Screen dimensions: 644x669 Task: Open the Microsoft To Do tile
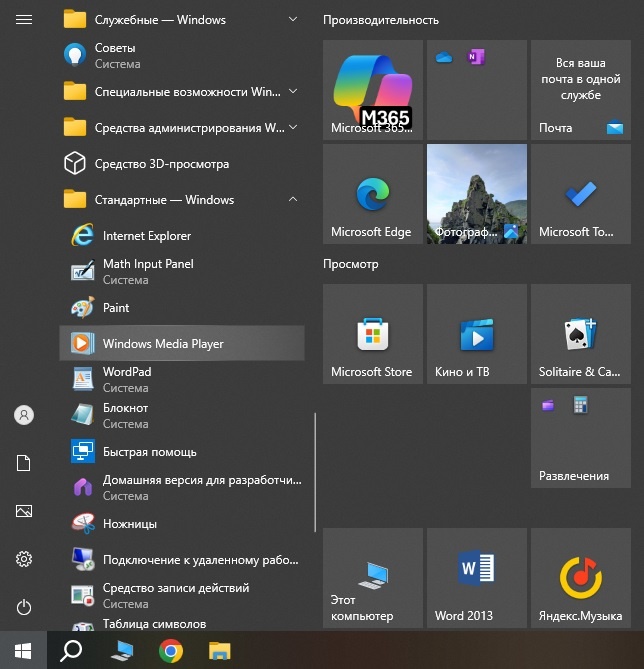581,194
